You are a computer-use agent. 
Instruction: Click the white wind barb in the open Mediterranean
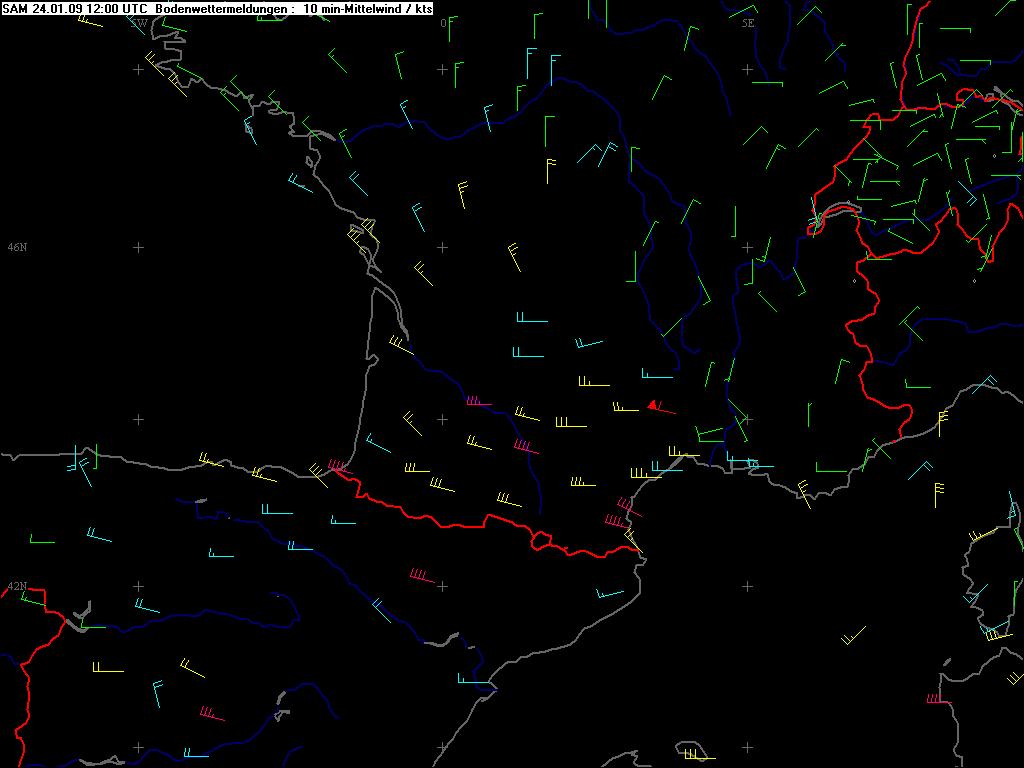[853, 635]
